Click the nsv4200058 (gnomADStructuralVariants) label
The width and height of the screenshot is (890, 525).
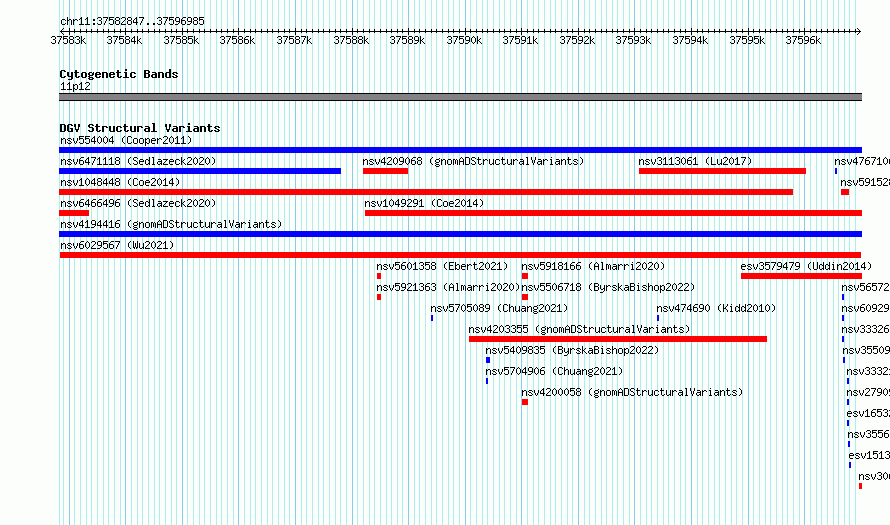pyautogui.click(x=632, y=392)
